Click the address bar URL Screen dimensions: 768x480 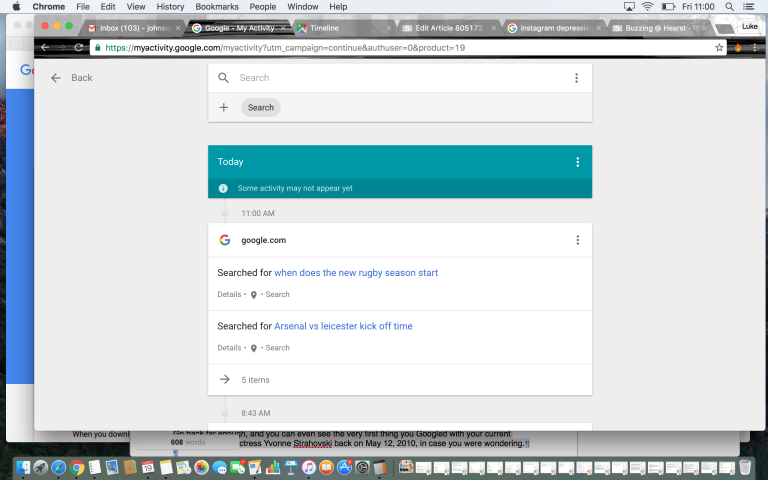pos(285,48)
